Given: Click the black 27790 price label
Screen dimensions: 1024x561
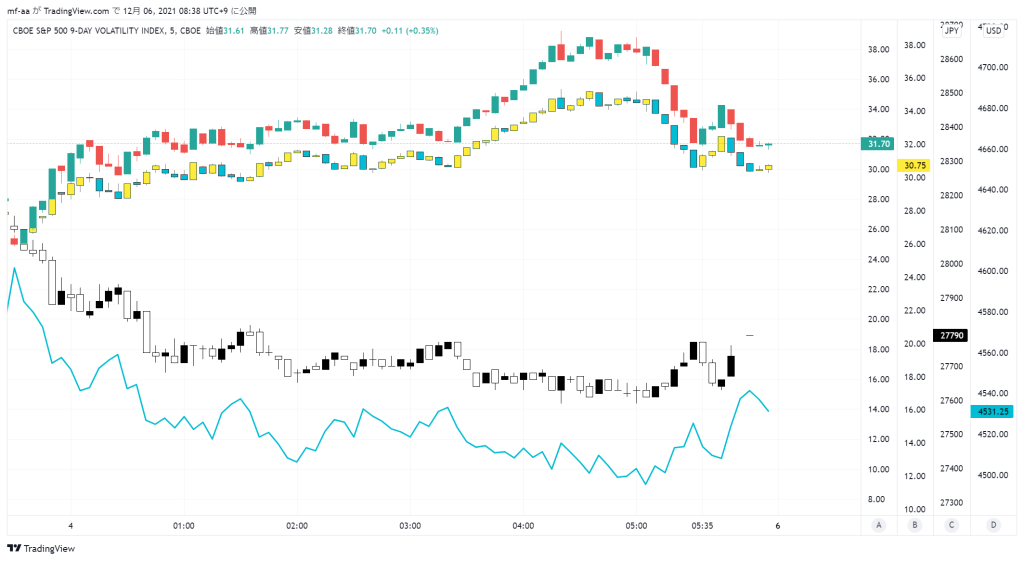Looking at the screenshot, I should (951, 336).
